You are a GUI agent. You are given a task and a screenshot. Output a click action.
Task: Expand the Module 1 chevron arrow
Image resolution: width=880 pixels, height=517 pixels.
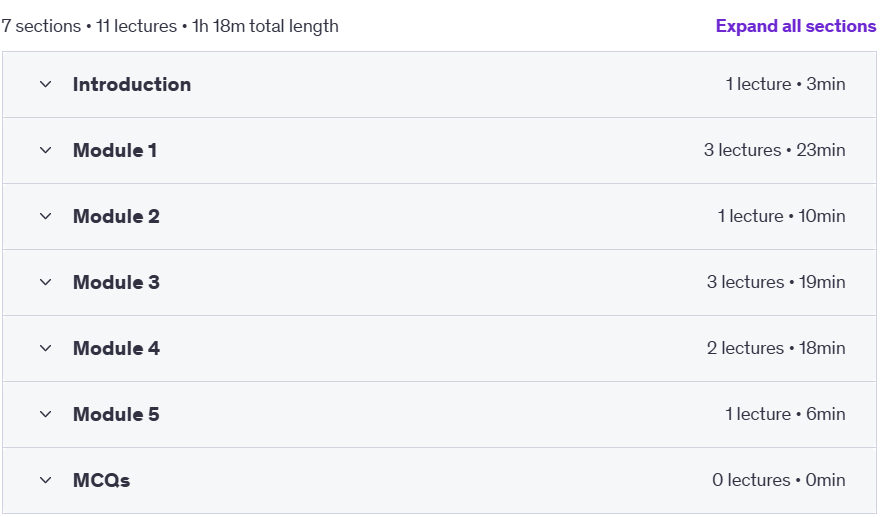(45, 150)
